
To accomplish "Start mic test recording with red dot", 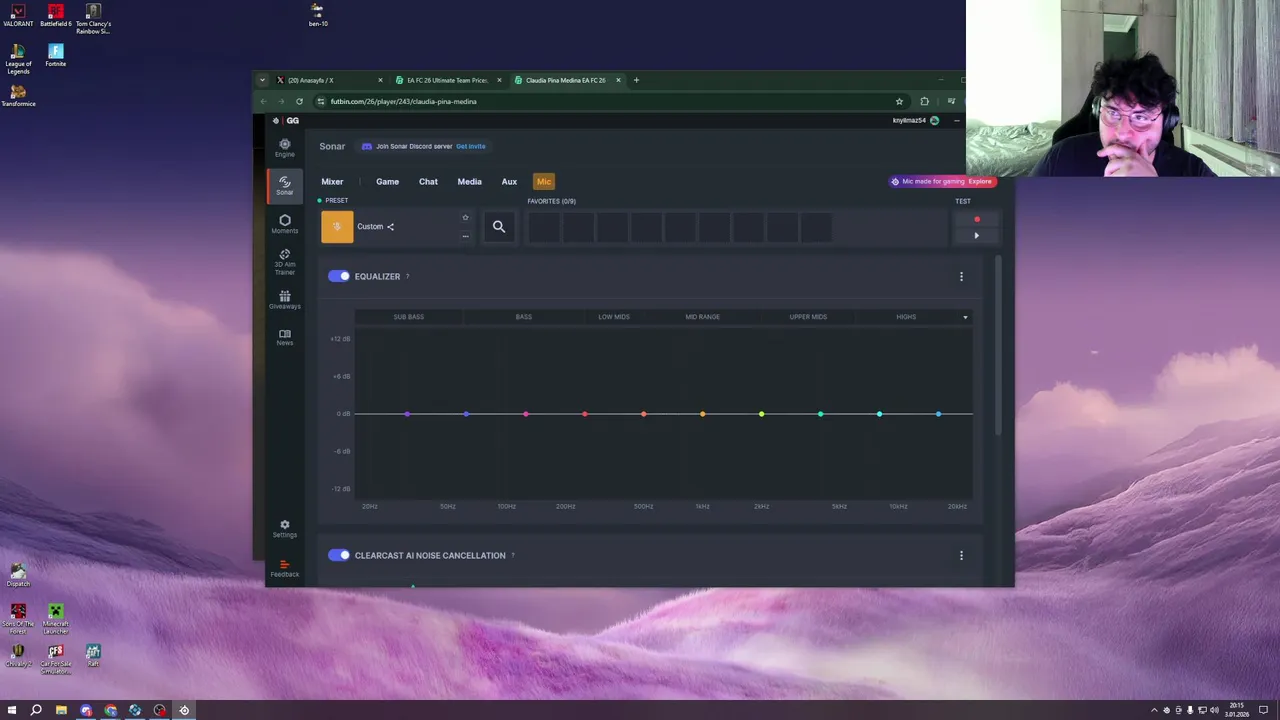I will [977, 219].
